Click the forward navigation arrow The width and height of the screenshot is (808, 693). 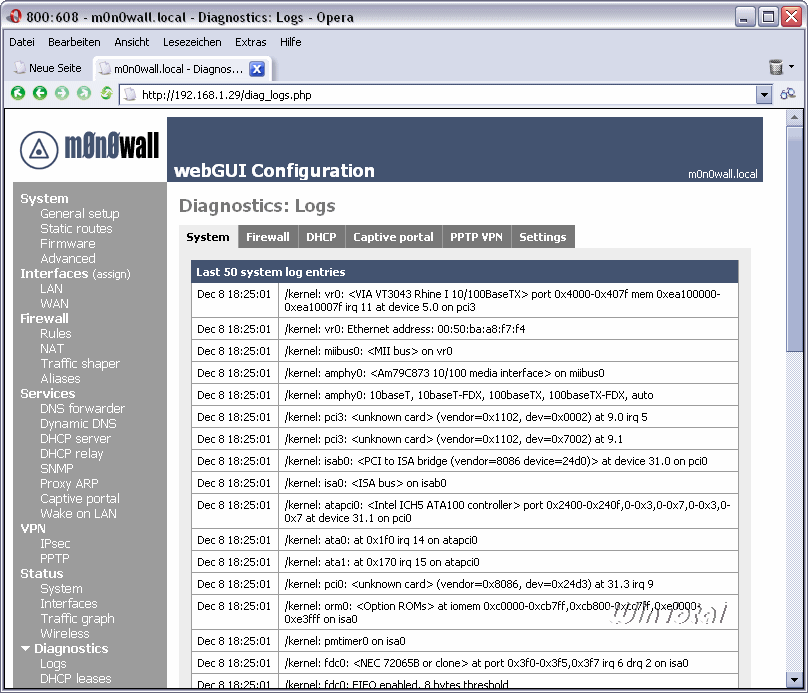tap(62, 93)
